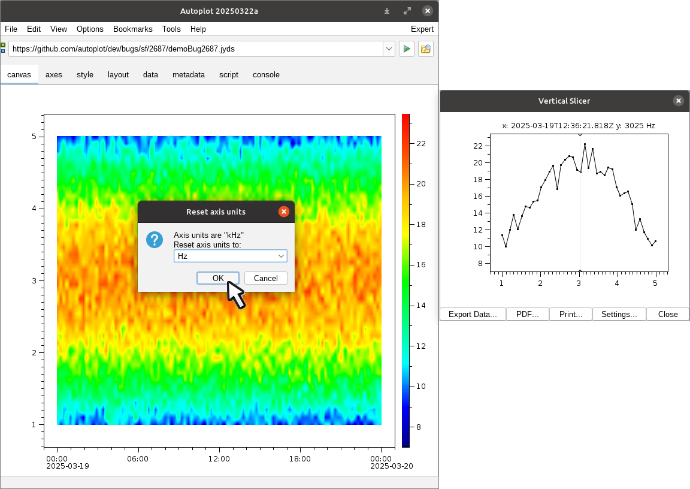Close the Reset axis units dialog

pyautogui.click(x=284, y=212)
